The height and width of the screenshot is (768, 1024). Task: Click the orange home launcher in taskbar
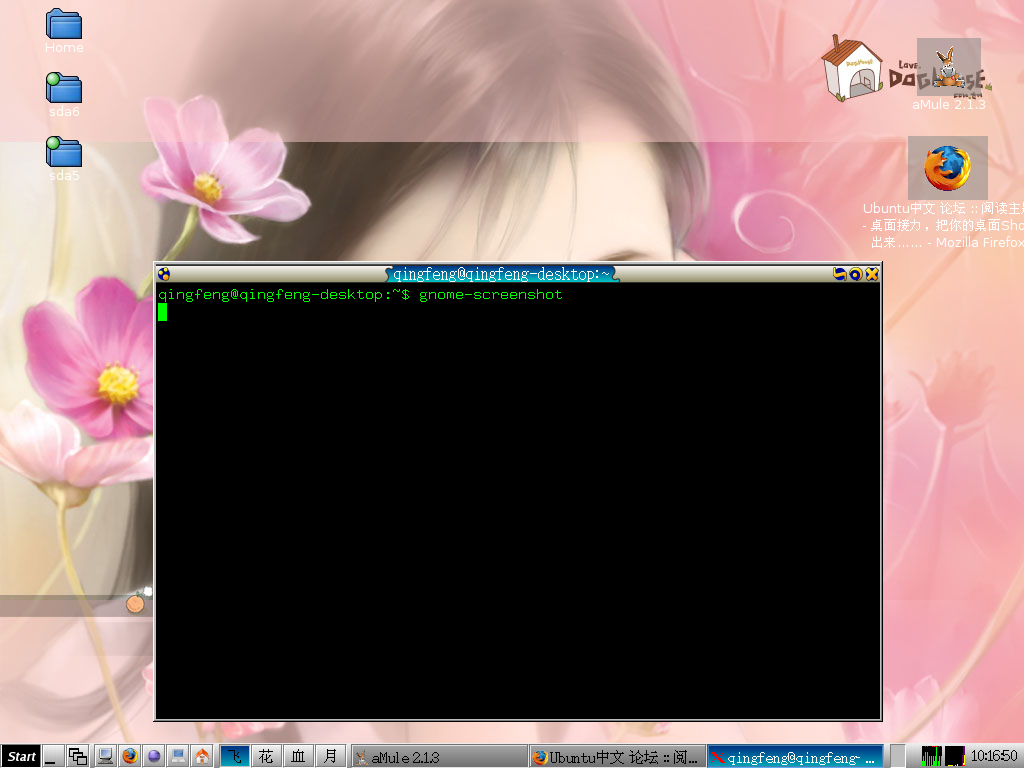[x=202, y=756]
